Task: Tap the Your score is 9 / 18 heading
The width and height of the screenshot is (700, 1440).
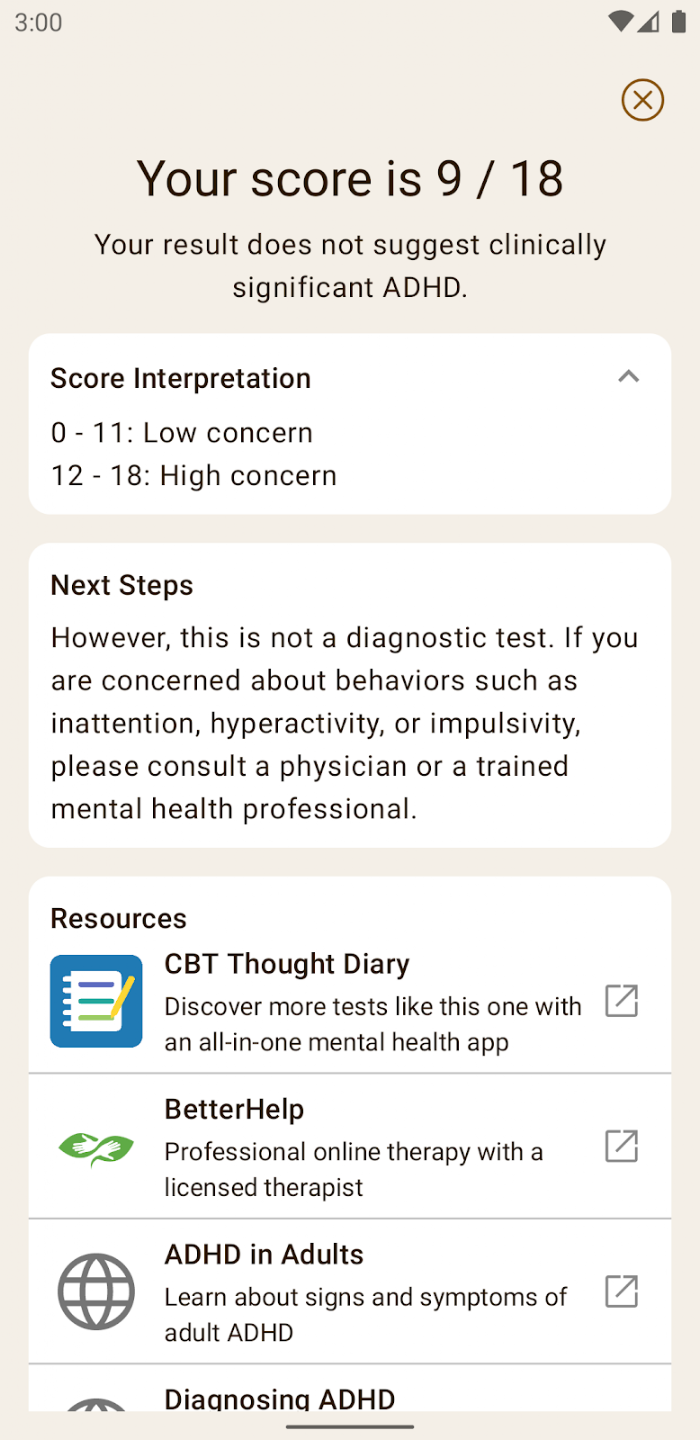Action: coord(350,179)
